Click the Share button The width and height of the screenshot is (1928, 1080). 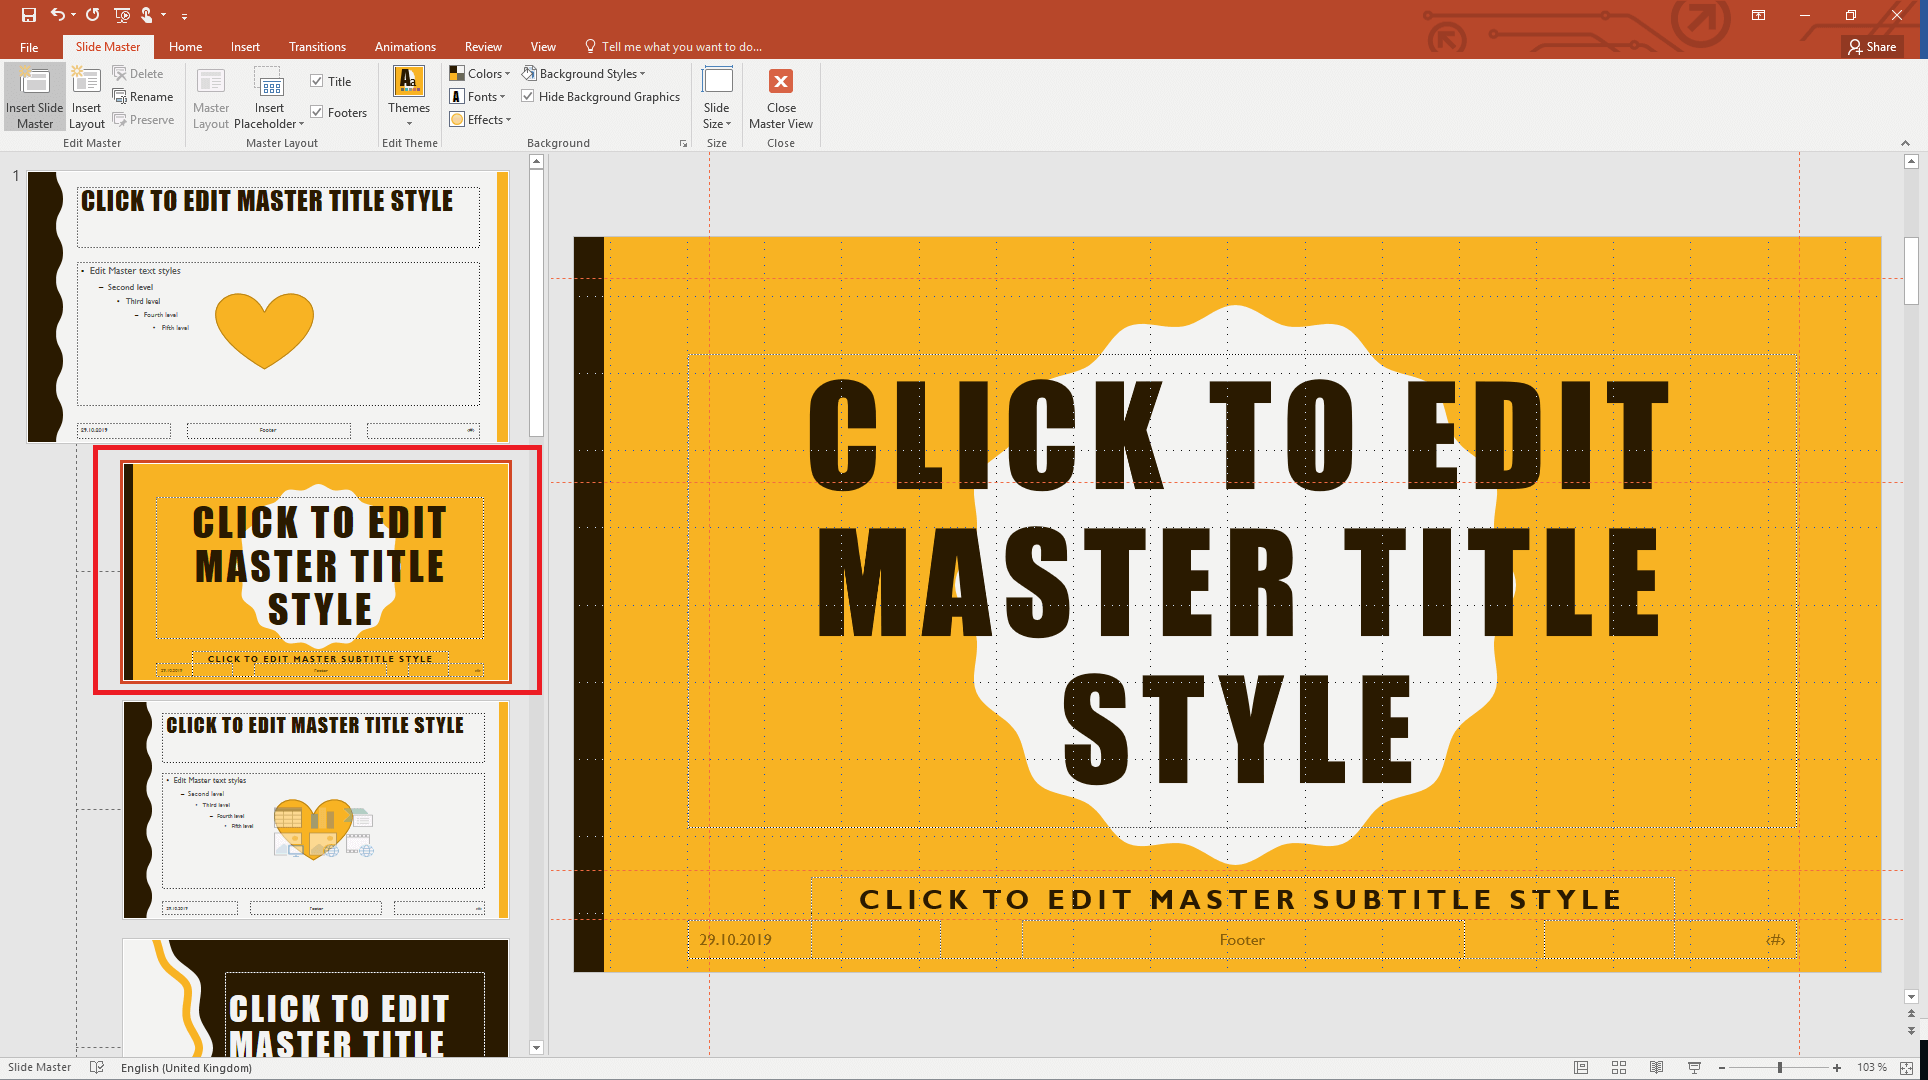tap(1871, 46)
